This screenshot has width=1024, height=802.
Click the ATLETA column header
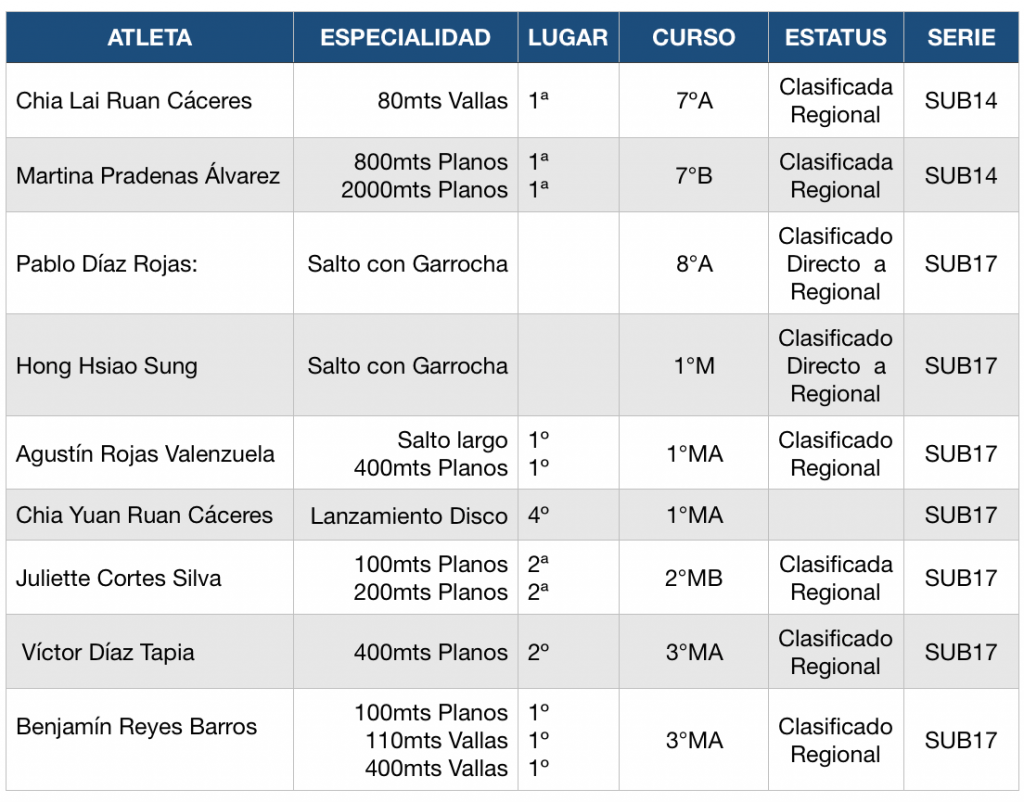coord(150,37)
